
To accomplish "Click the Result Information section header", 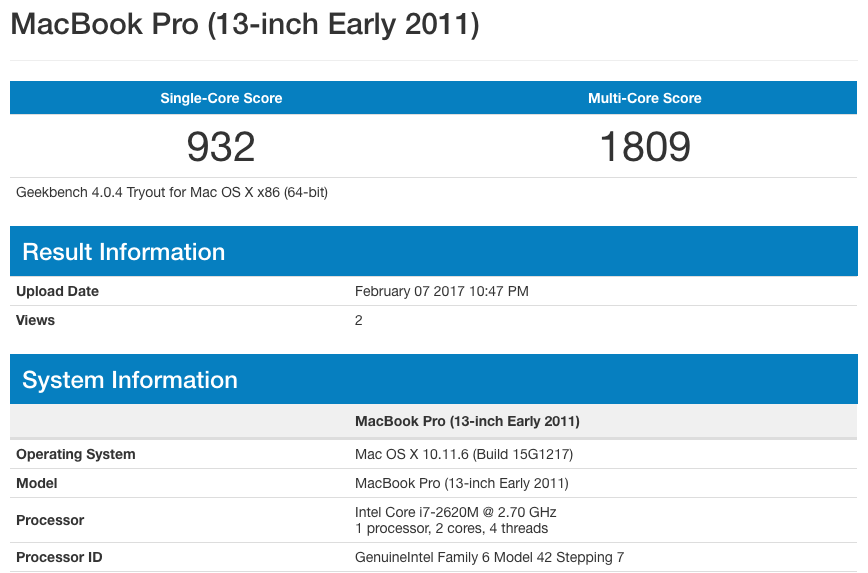I will click(124, 252).
